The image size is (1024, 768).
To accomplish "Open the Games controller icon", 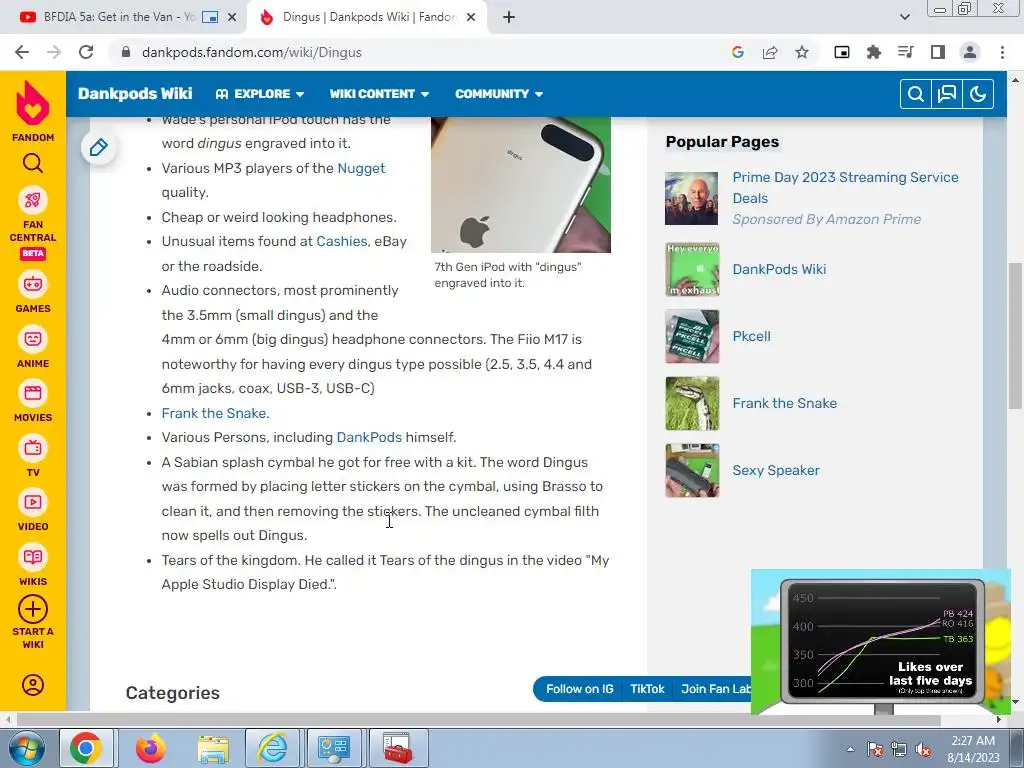I will tap(33, 284).
